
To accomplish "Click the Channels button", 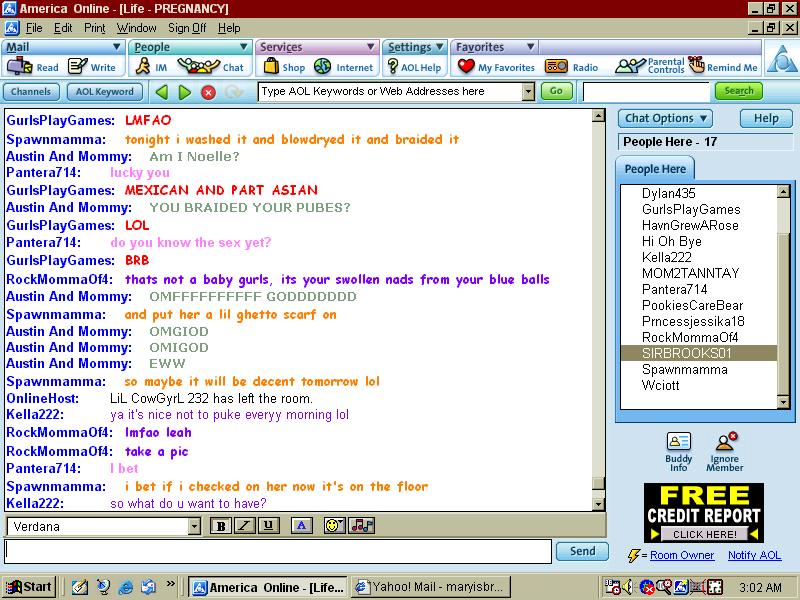I will click(x=31, y=92).
